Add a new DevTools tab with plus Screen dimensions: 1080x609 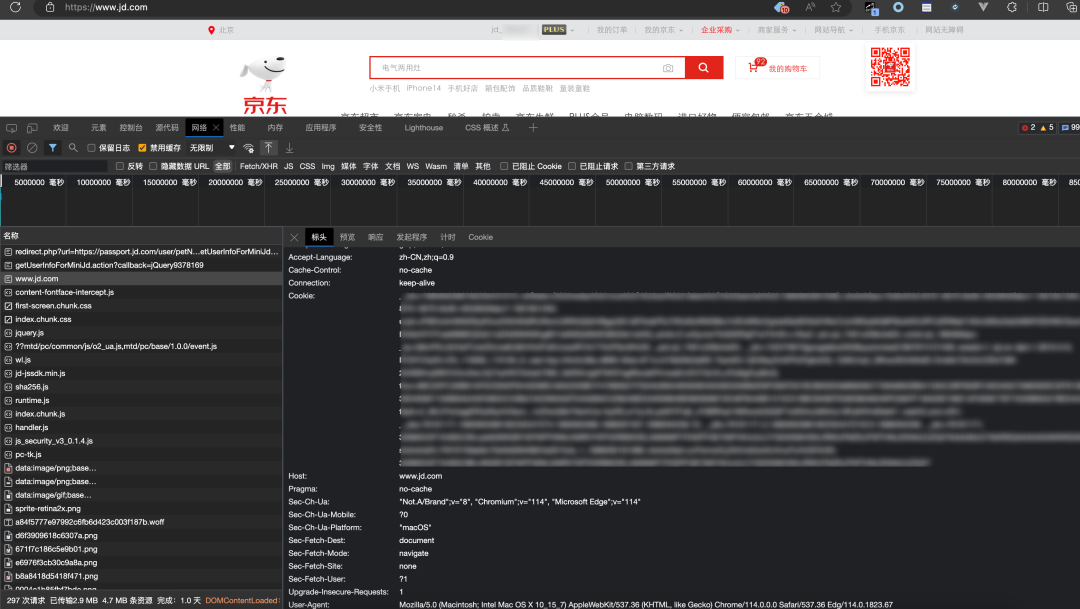[532, 127]
